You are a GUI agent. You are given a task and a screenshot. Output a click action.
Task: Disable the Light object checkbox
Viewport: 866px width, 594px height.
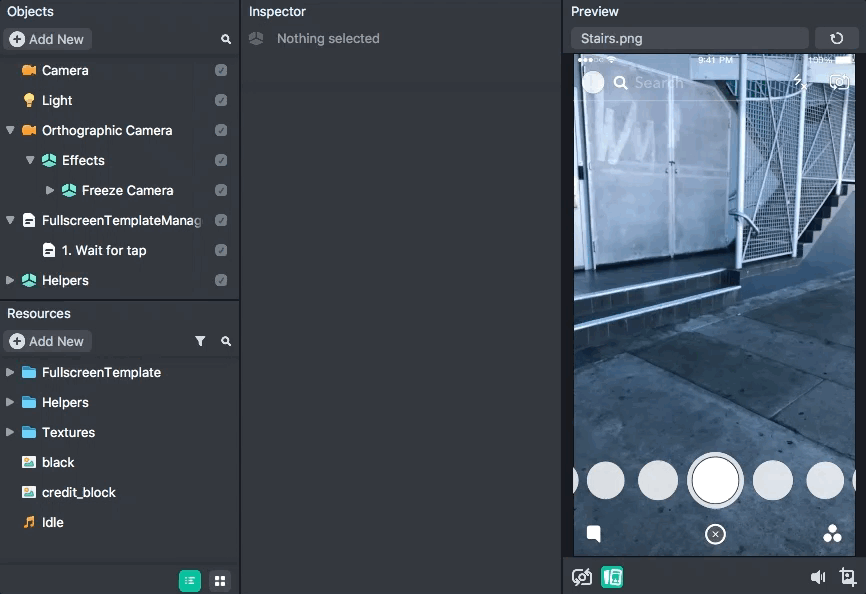point(221,101)
